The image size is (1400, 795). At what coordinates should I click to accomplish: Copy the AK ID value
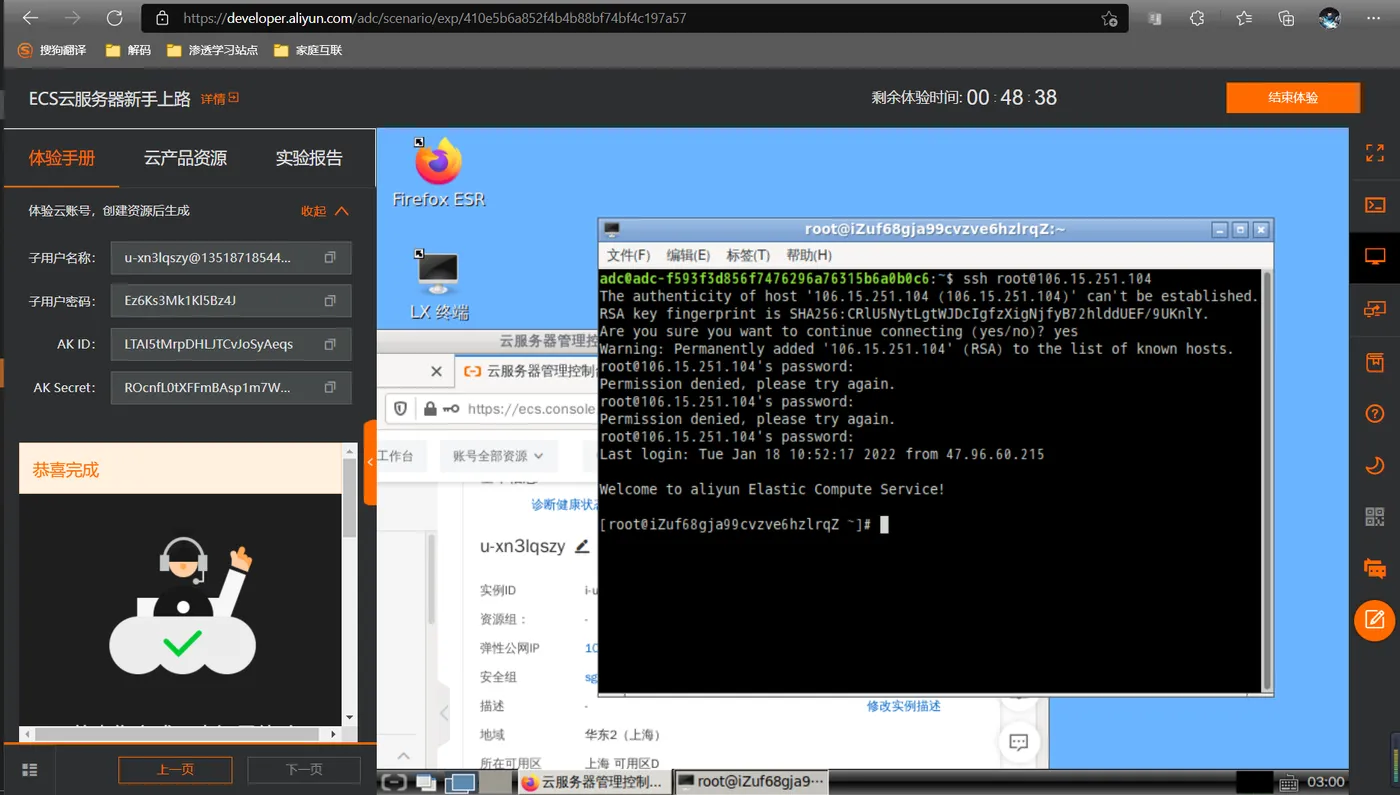pyautogui.click(x=330, y=344)
